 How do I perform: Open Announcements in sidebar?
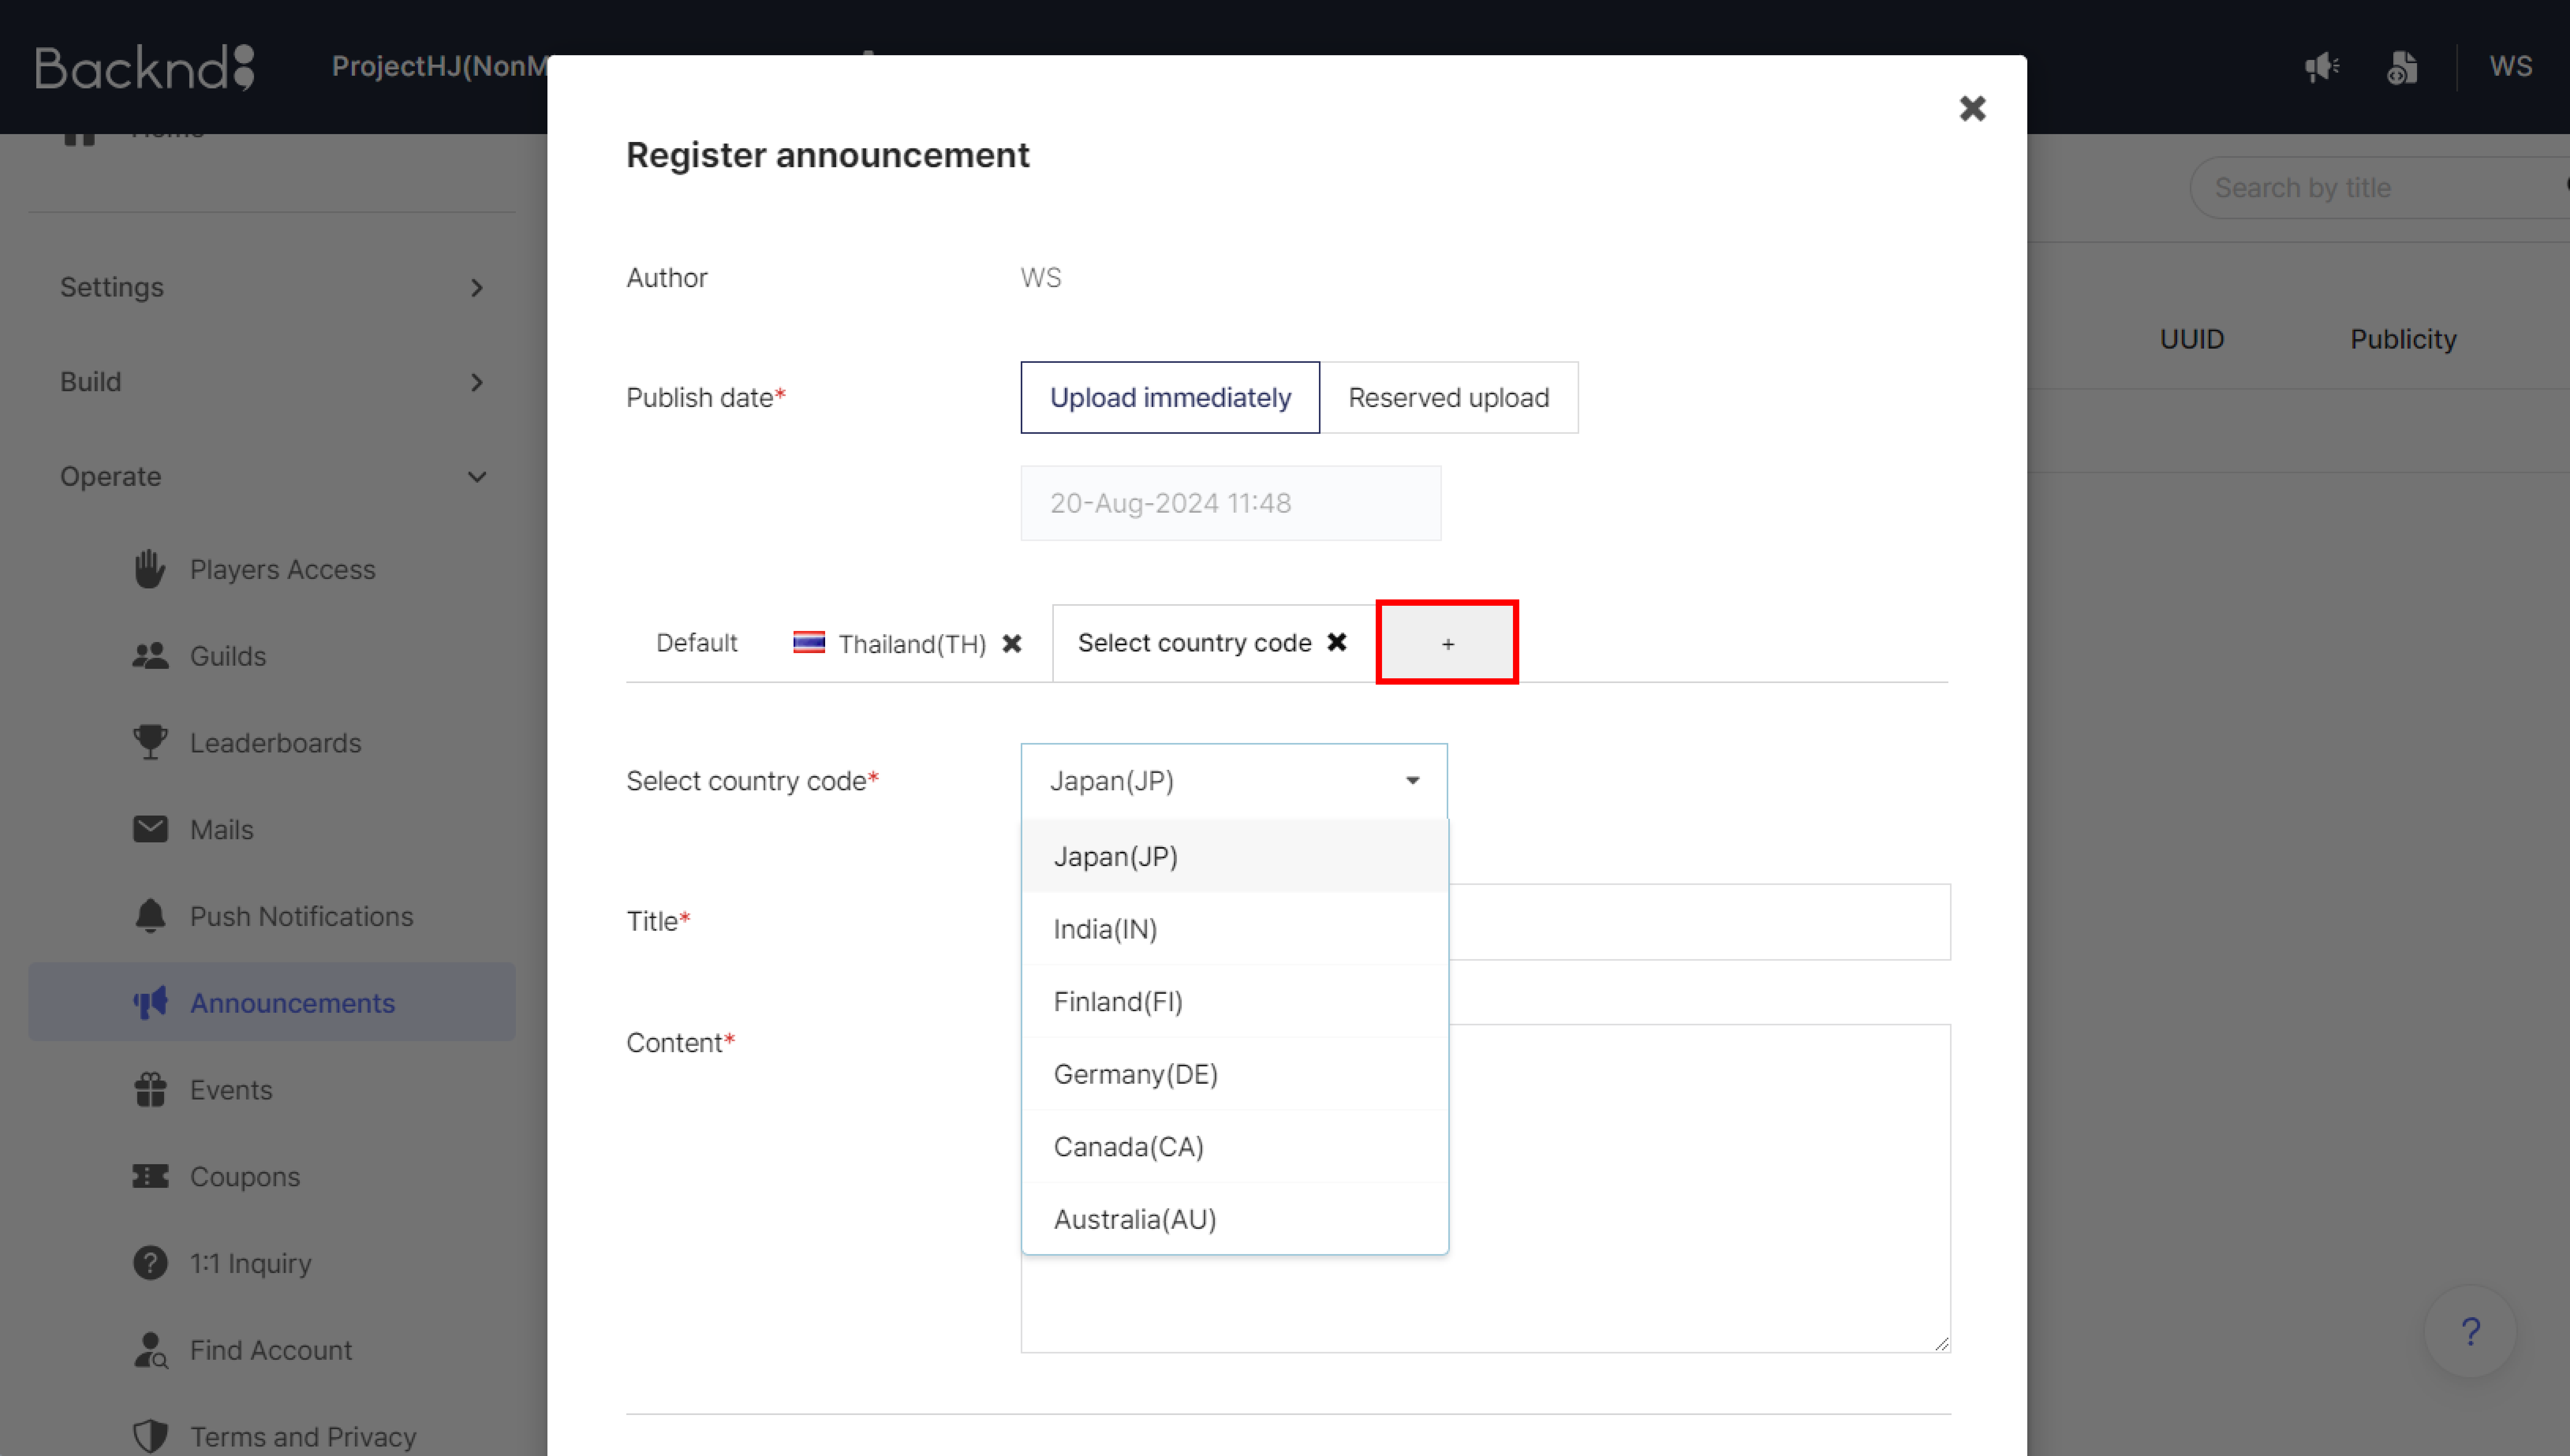[x=272, y=1002]
